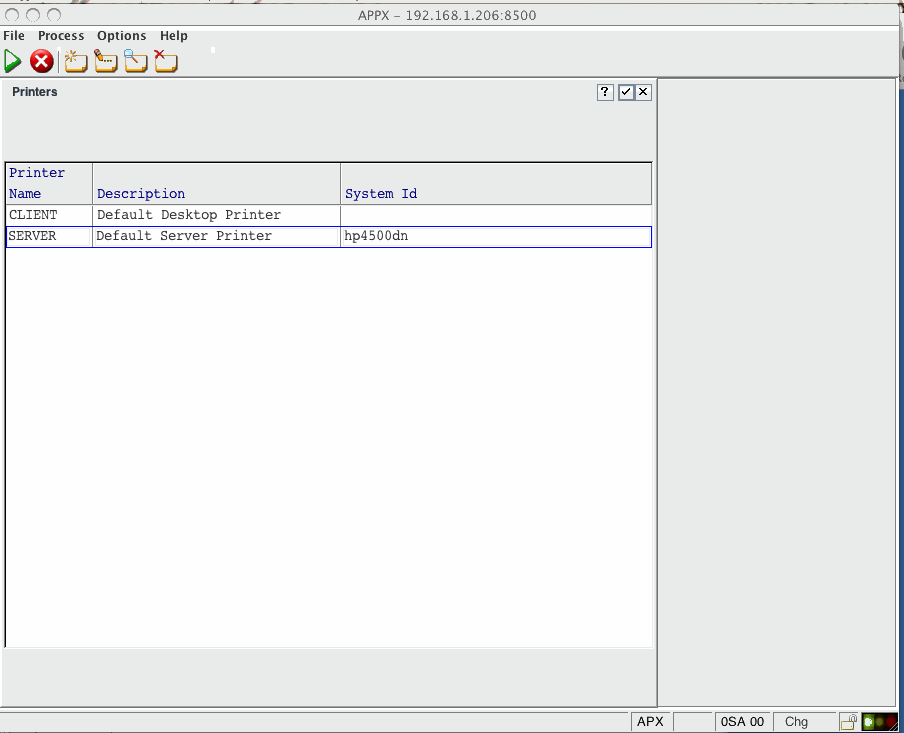The height and width of the screenshot is (733, 904).
Task: Open the Process menu
Action: point(61,35)
